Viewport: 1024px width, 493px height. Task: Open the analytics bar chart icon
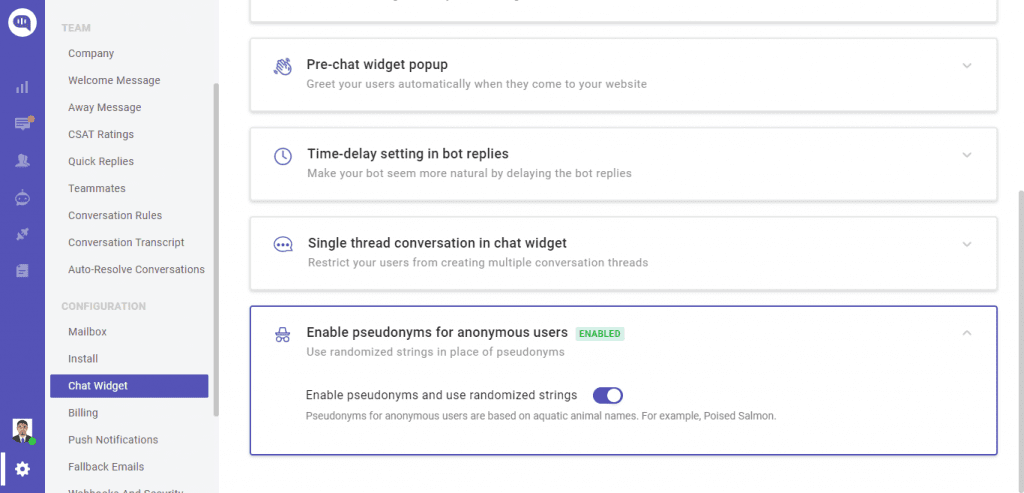coord(22,87)
